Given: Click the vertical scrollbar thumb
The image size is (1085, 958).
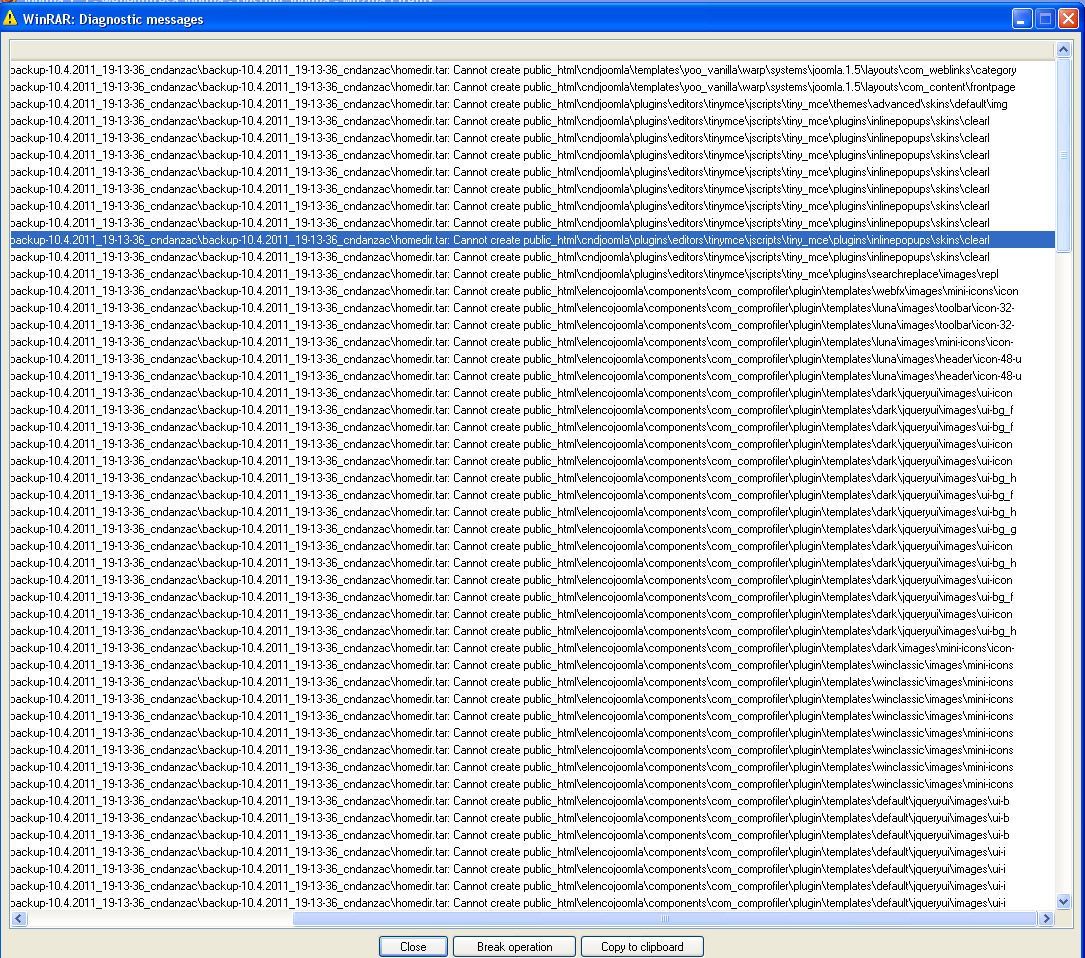Looking at the screenshot, I should tap(1064, 155).
